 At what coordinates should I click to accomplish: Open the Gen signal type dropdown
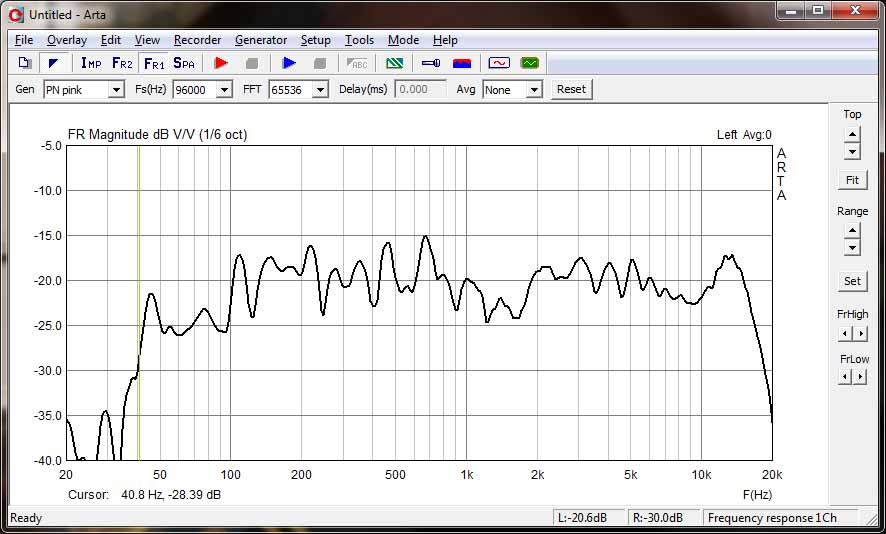[x=116, y=90]
